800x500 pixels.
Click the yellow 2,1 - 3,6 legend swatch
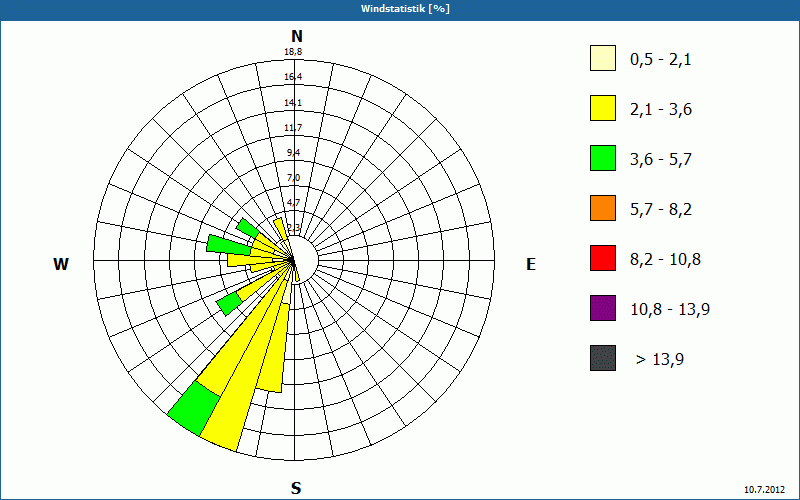tap(603, 108)
